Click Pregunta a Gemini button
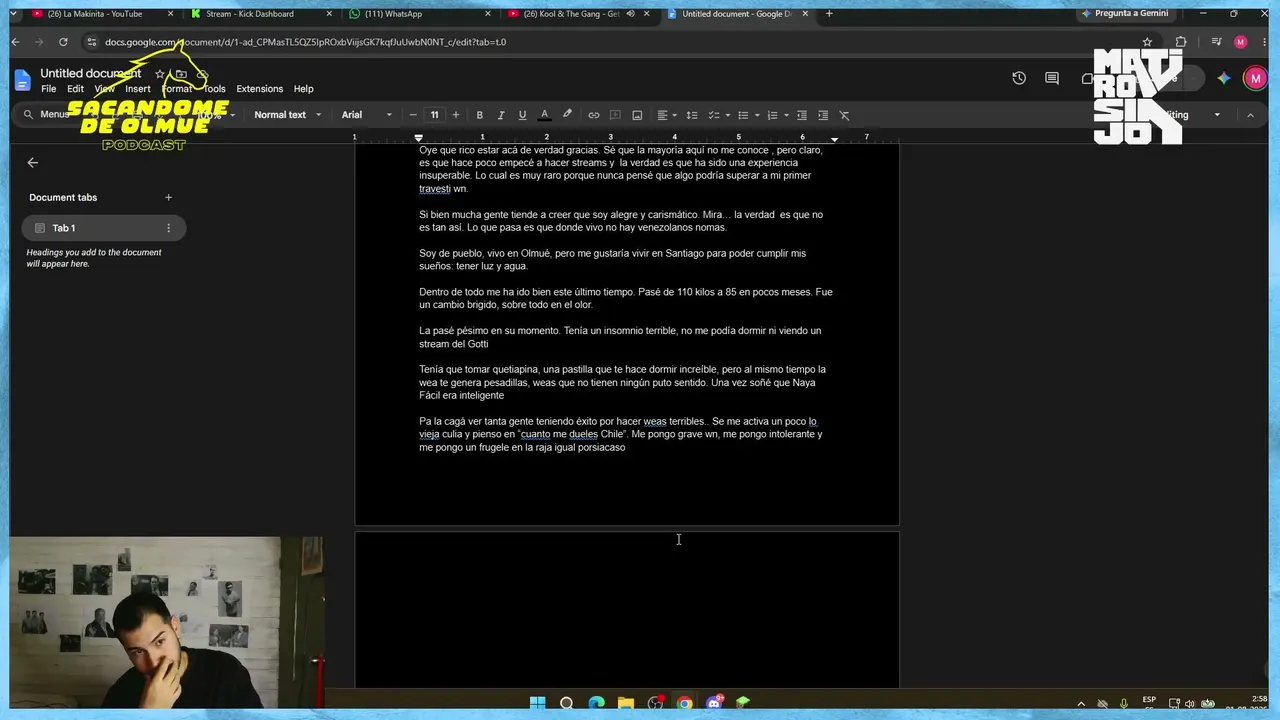This screenshot has width=1280, height=720. pyautogui.click(x=1124, y=14)
